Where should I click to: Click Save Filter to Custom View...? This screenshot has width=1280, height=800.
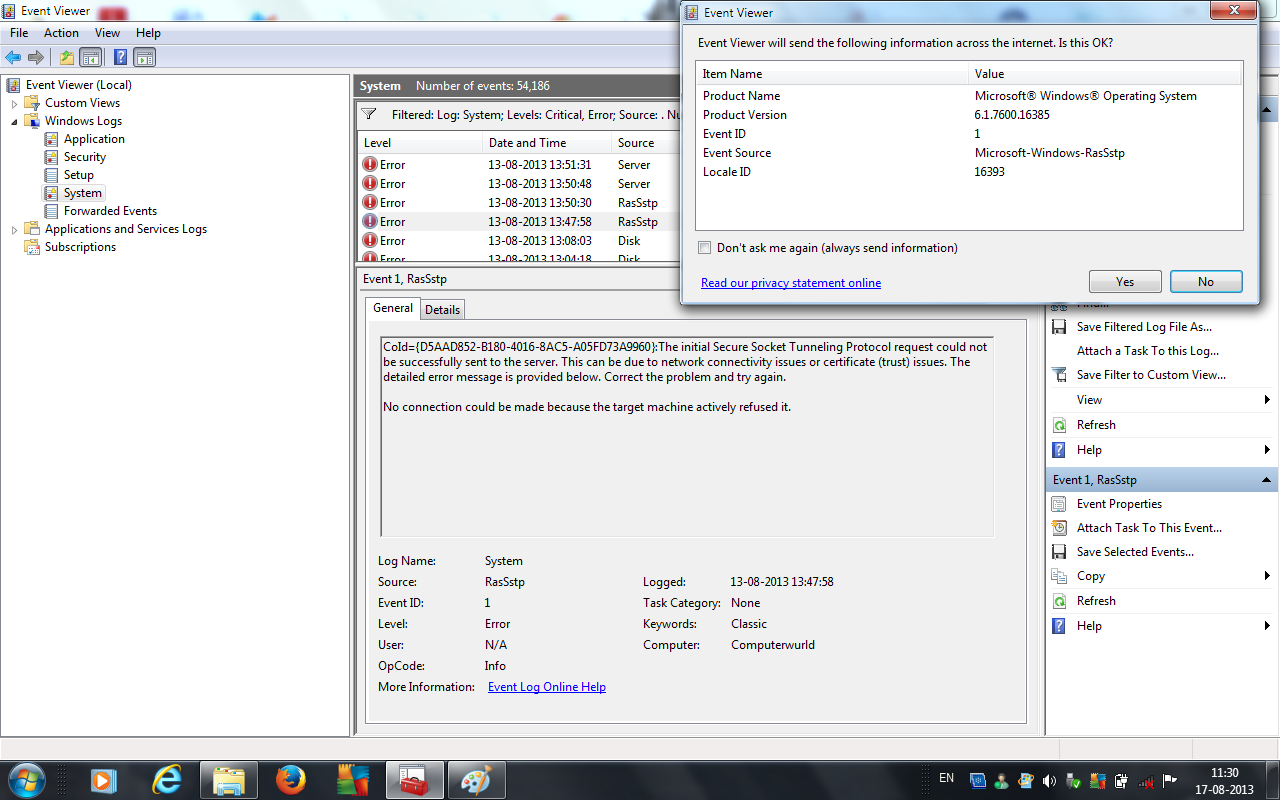1152,375
